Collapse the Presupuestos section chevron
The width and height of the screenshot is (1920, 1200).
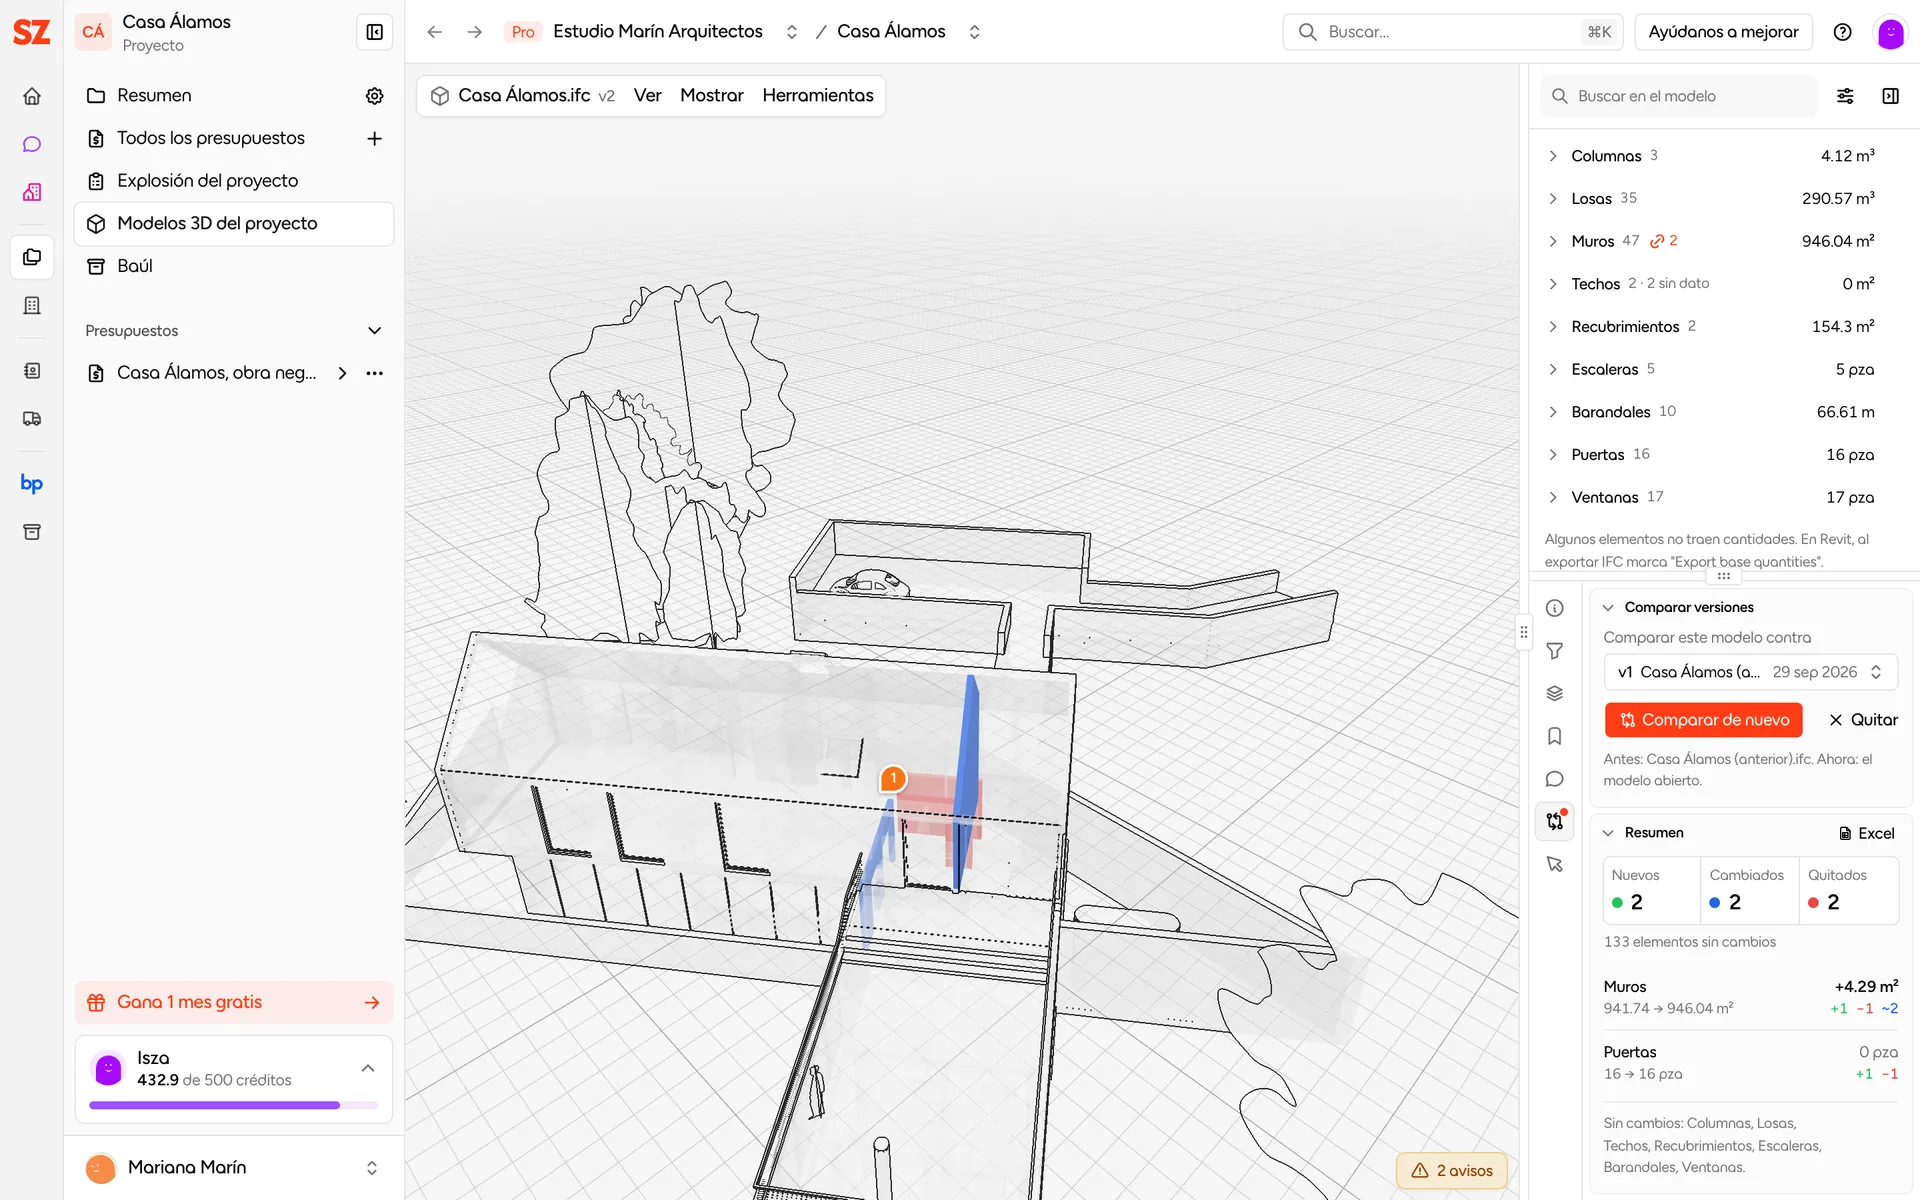point(374,331)
